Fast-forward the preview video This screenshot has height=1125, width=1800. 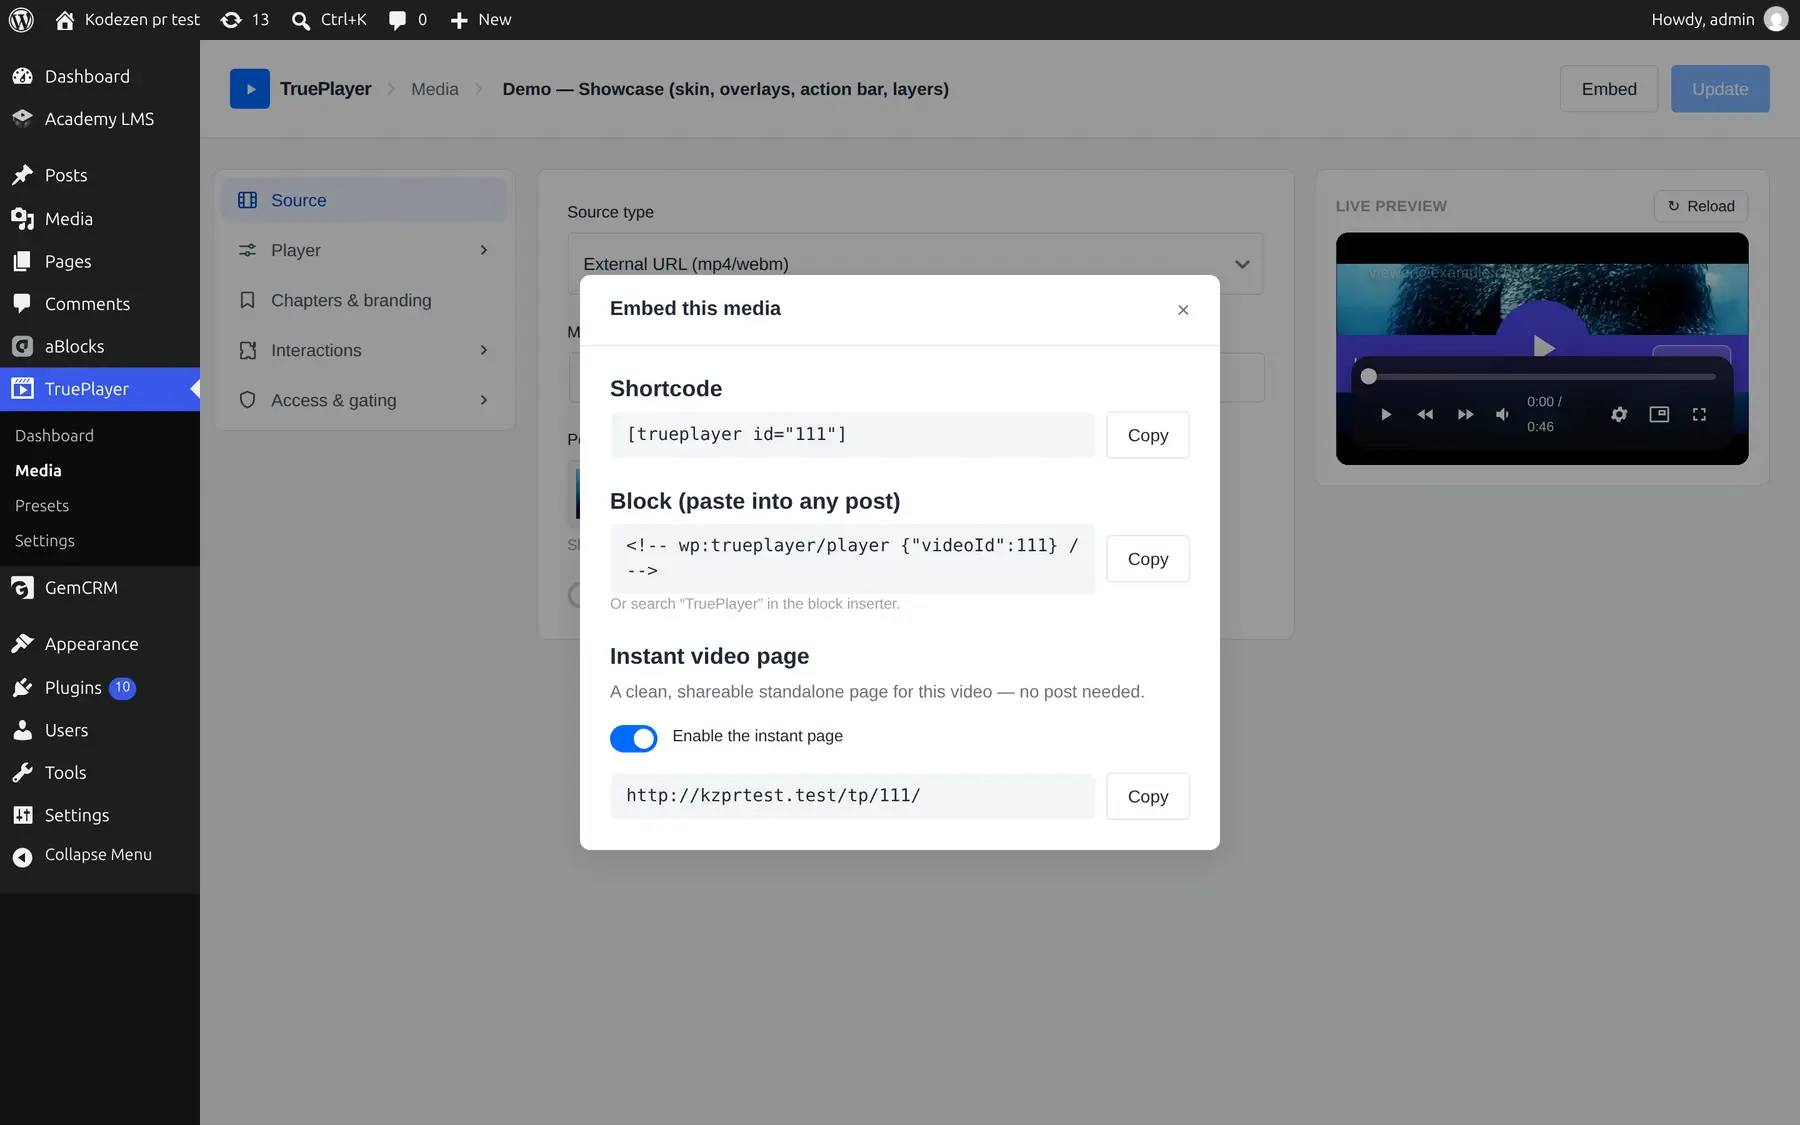[x=1465, y=415]
